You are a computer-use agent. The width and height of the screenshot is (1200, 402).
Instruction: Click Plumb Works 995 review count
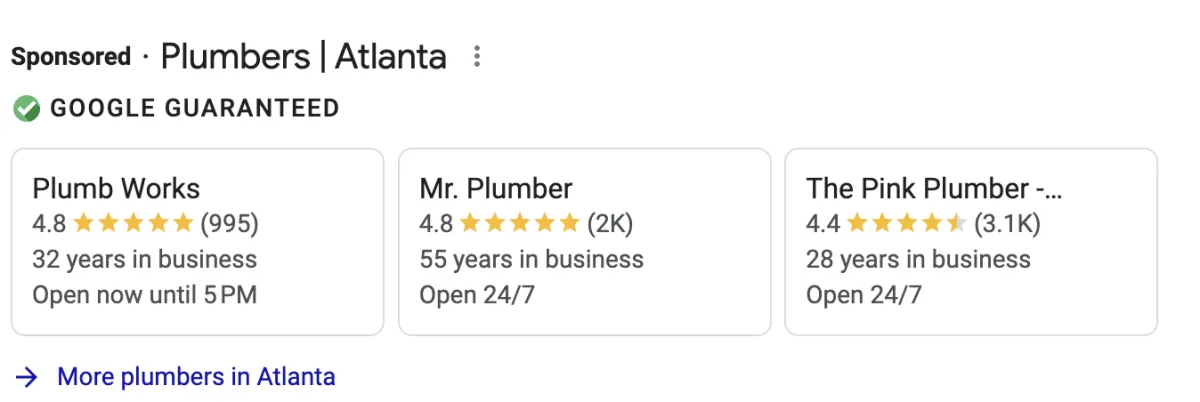tap(229, 223)
